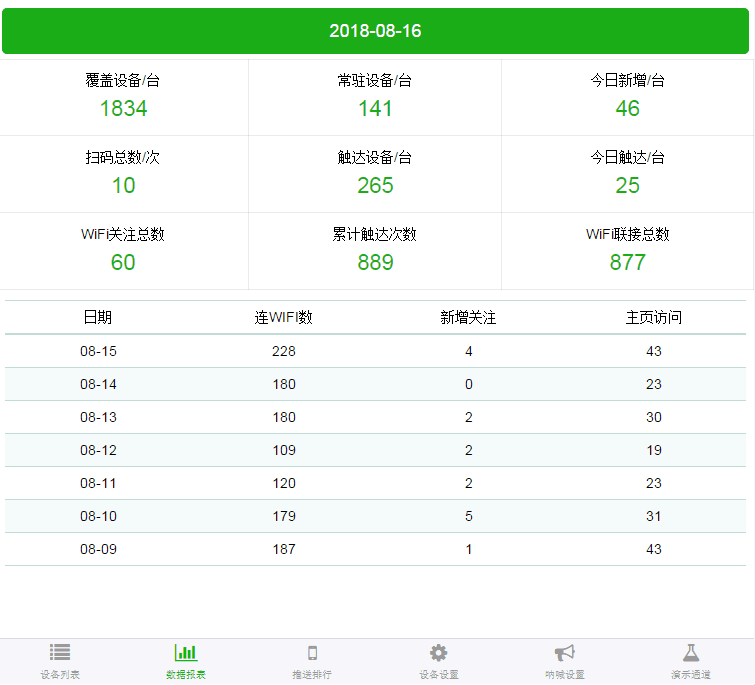Open the 设备设置 gear icon
755x685 pixels.
(x=438, y=653)
